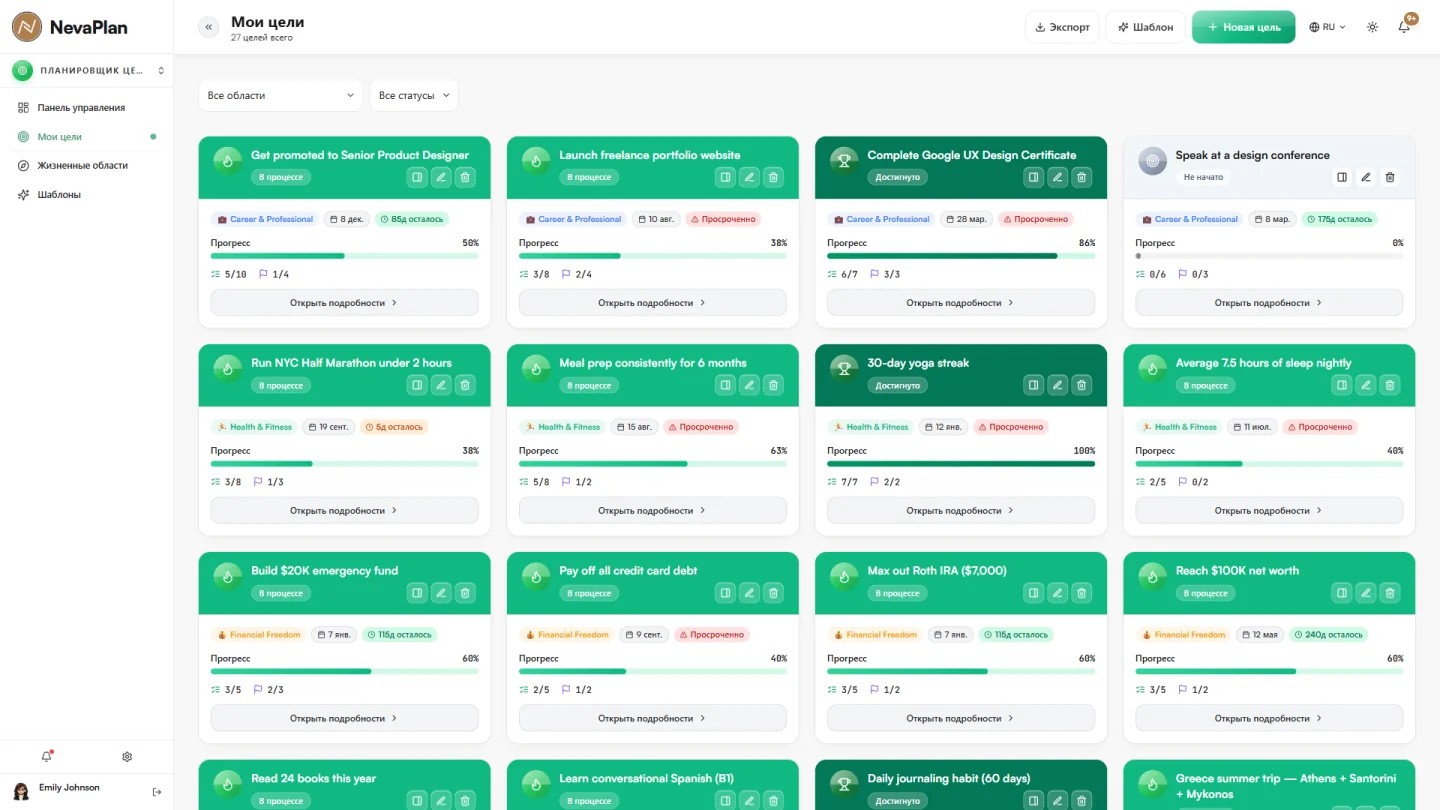Click progress bar of Launch freelance portfolio website
1440x810 pixels.
[x=652, y=256]
